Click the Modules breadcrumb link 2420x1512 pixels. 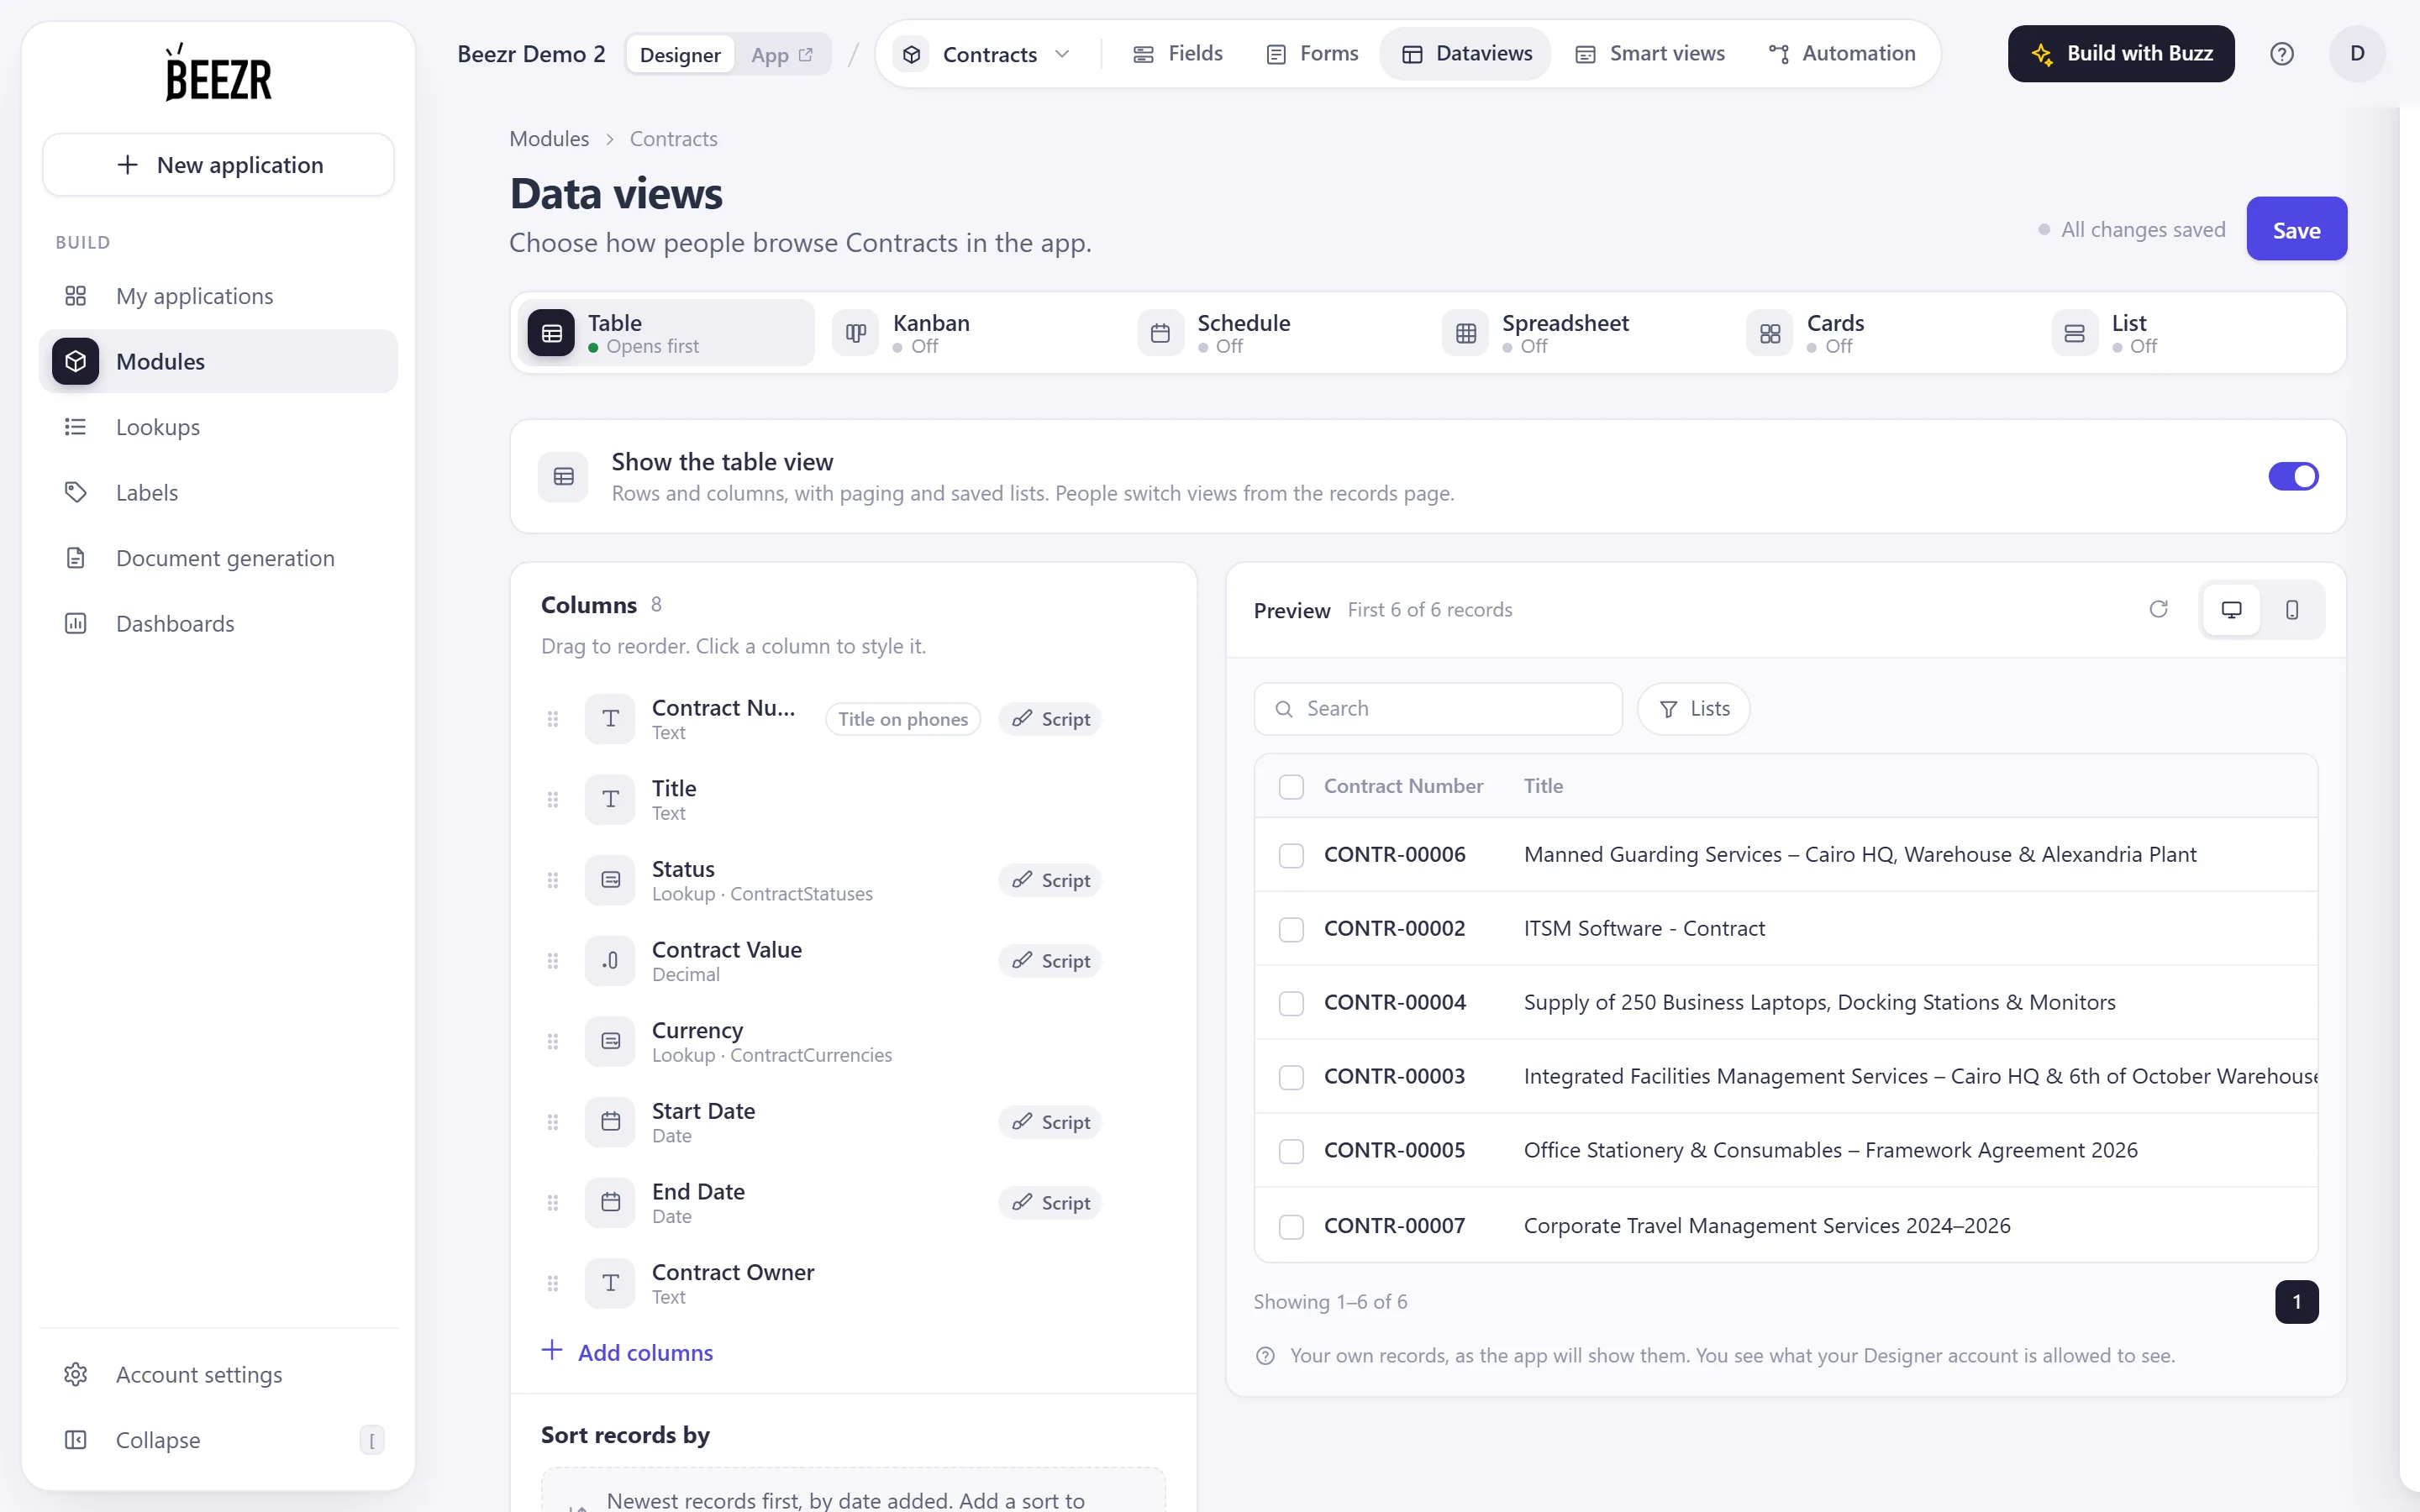click(x=549, y=139)
